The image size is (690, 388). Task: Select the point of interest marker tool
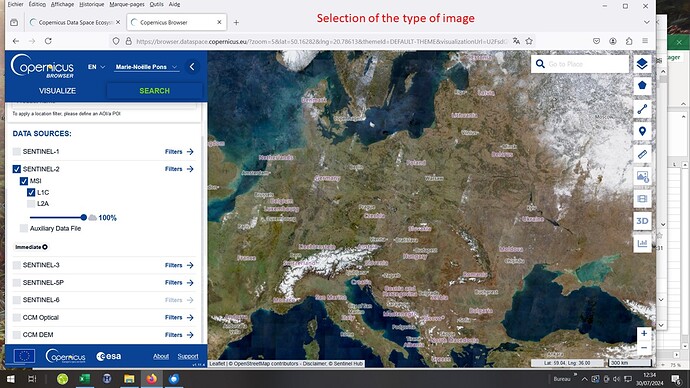[x=642, y=131]
